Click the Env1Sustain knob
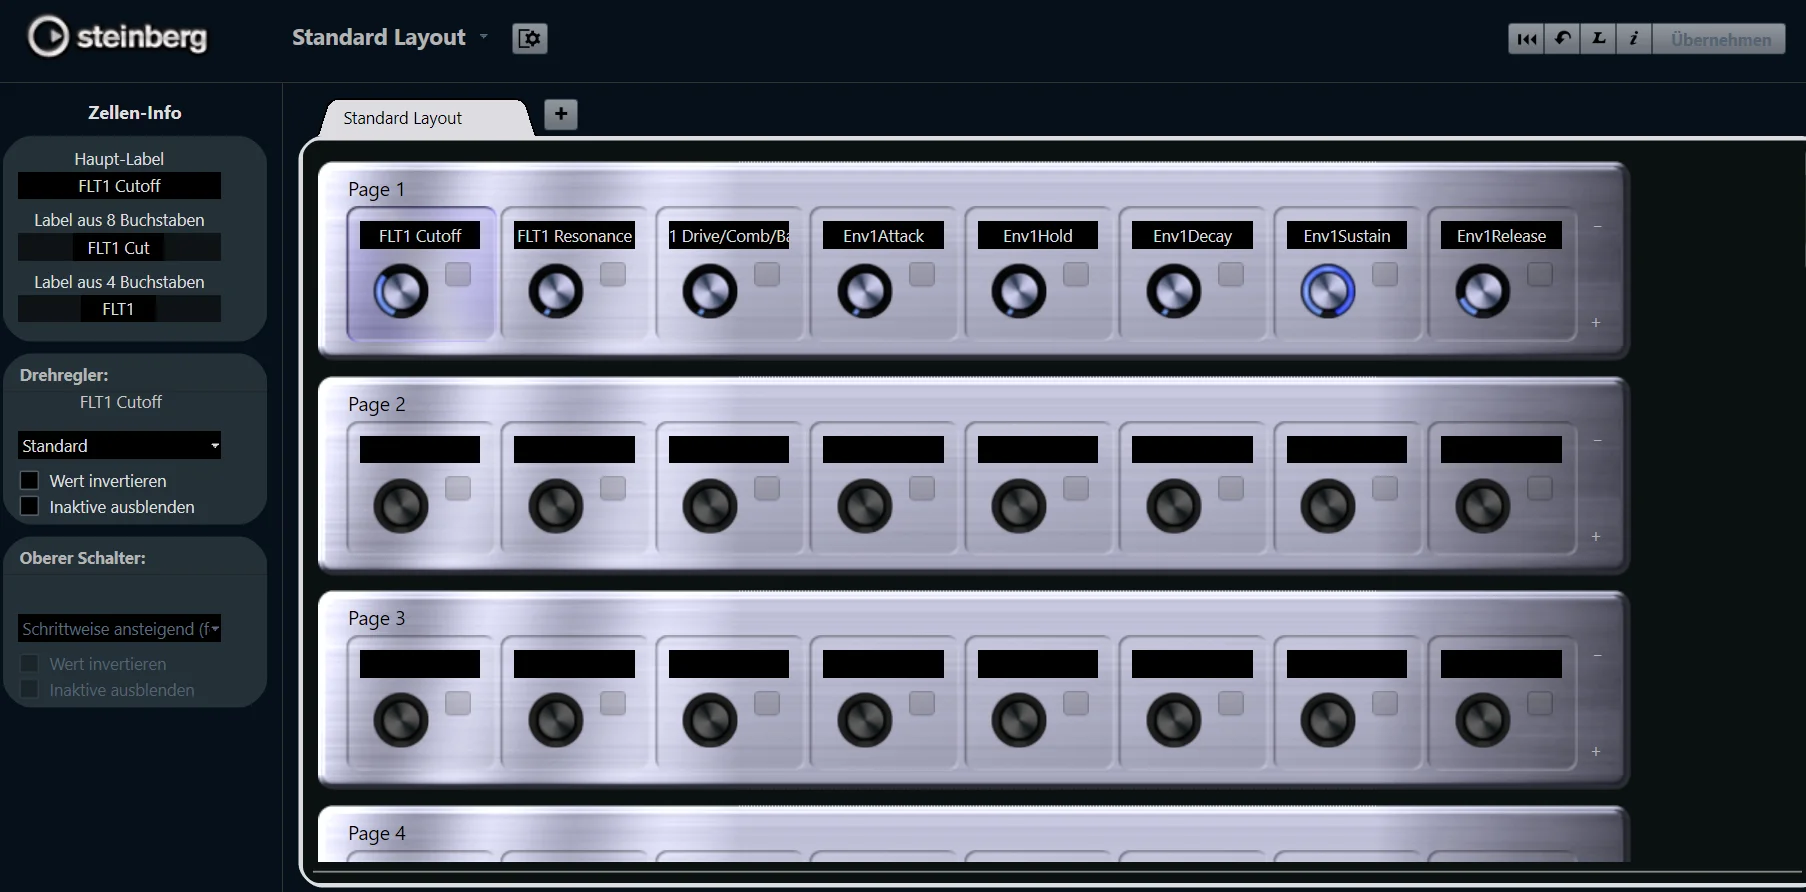Screen dimensions: 1806x892 [1328, 292]
